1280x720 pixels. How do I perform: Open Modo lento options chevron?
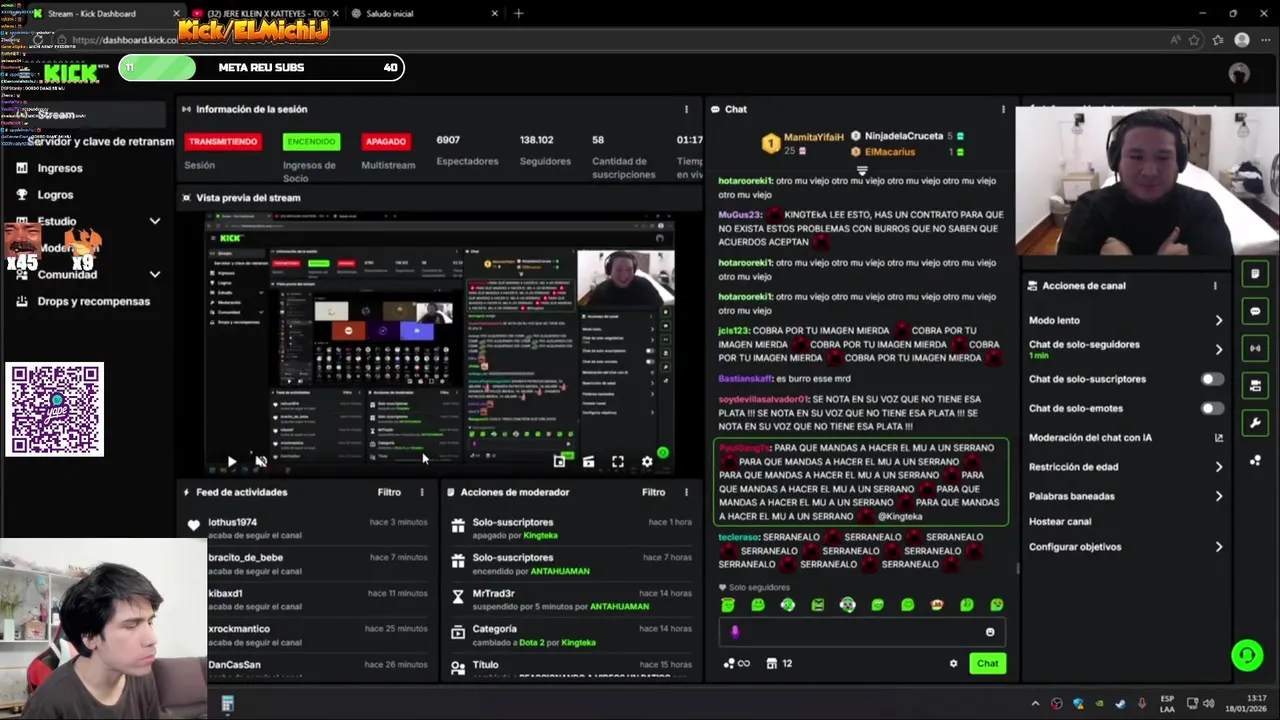pos(1218,320)
